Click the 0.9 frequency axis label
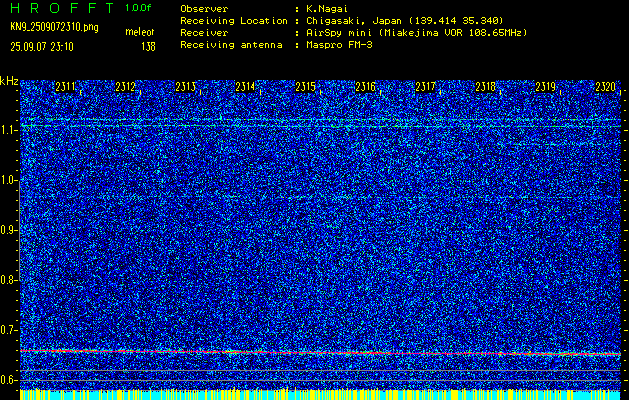 point(9,230)
